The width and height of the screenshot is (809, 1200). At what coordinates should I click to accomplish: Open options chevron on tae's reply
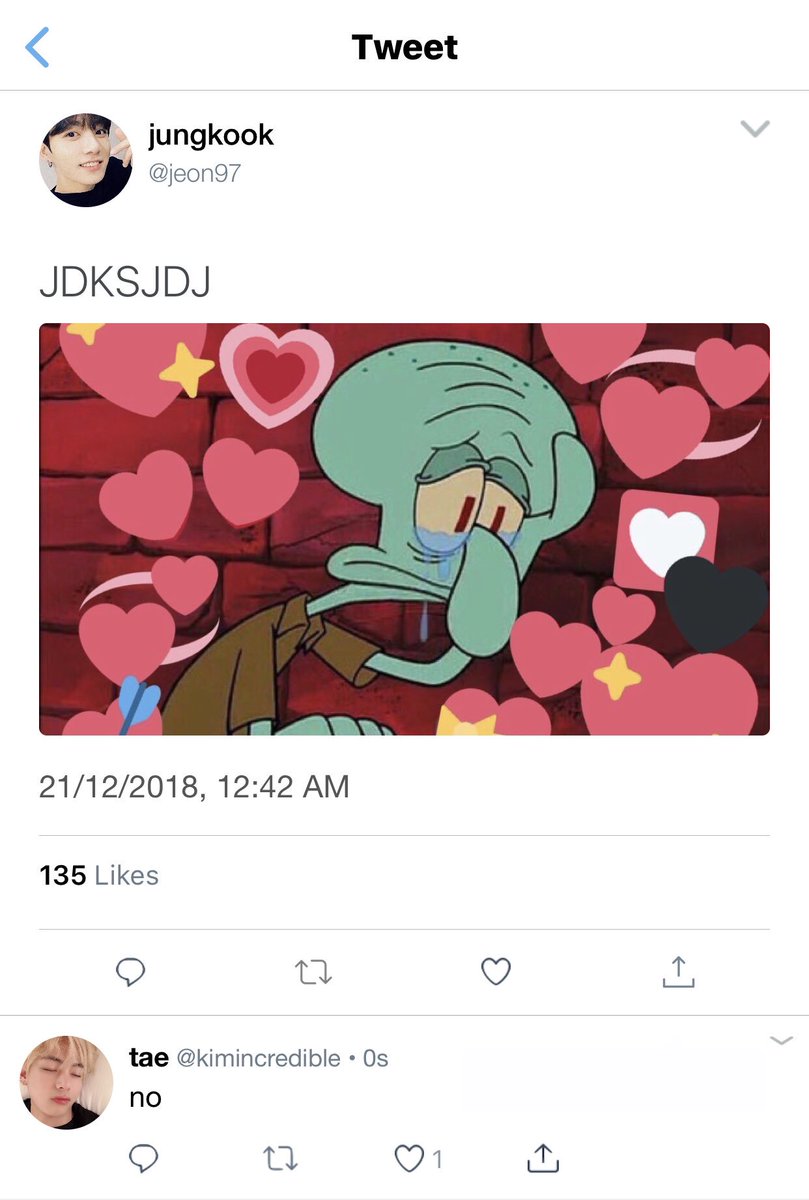point(781,1042)
